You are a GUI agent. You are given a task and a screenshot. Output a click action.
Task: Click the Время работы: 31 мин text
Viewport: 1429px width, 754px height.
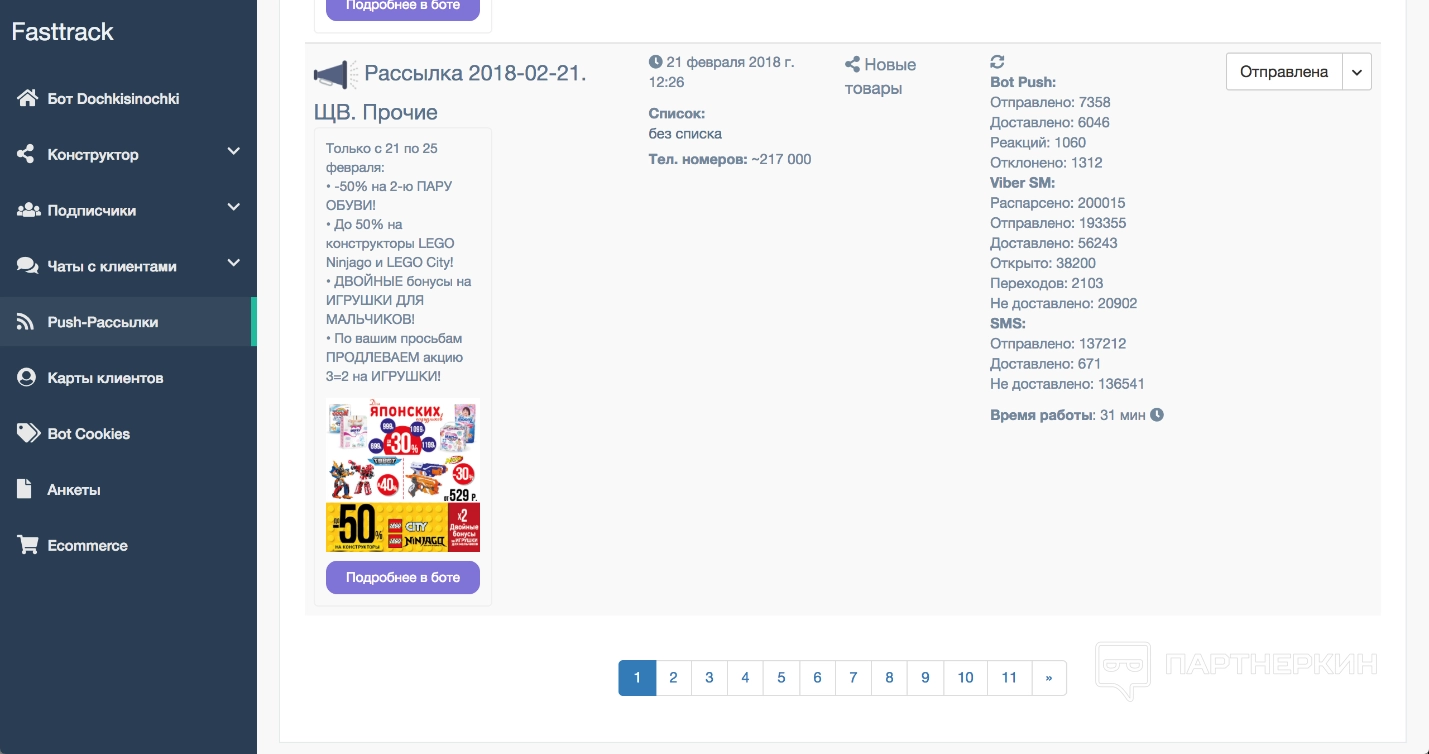pyautogui.click(x=1068, y=415)
